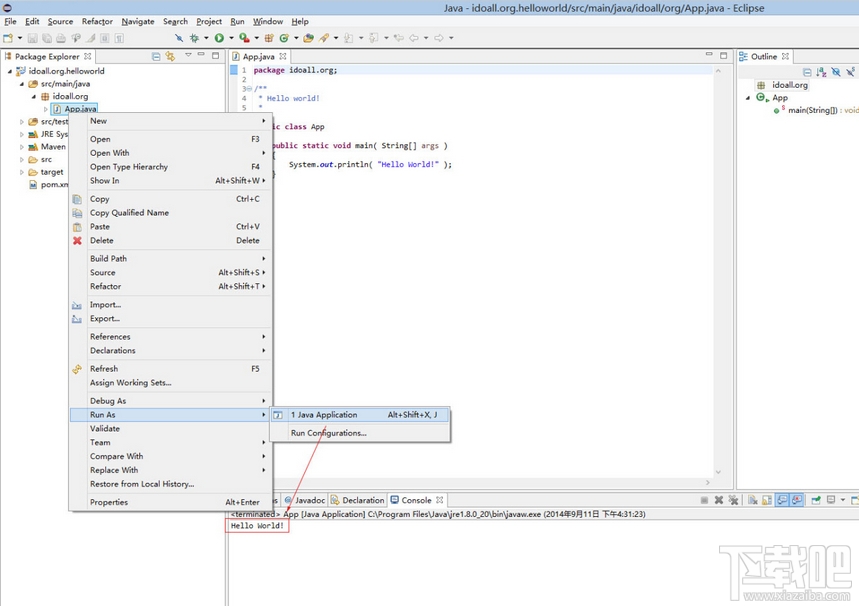Expand the src/test folder in tree
The image size is (859, 606).
click(22, 122)
